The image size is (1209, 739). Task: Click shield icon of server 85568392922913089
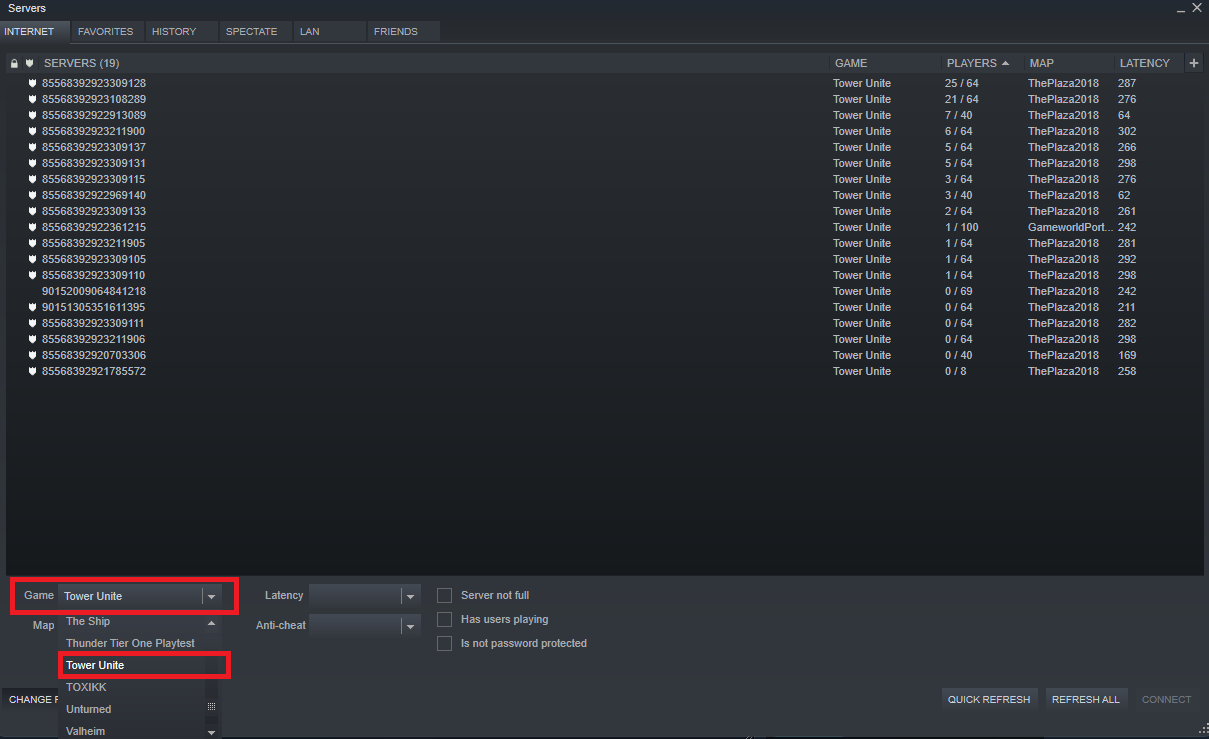coord(32,115)
